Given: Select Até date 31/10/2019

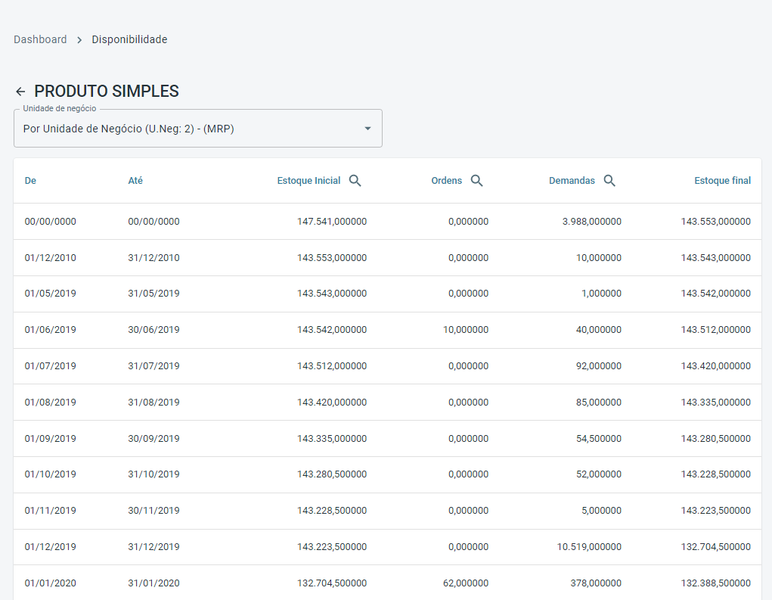Looking at the screenshot, I should (154, 474).
